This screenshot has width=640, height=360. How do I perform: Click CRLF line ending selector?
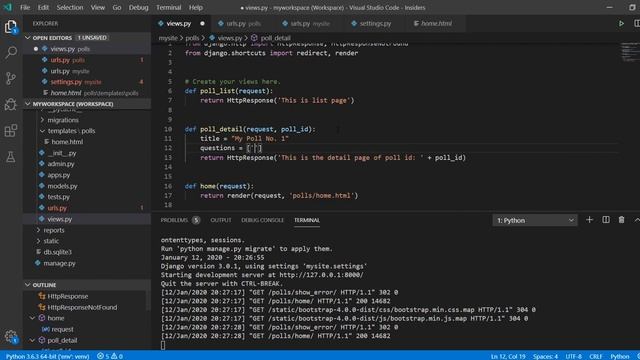596,356
